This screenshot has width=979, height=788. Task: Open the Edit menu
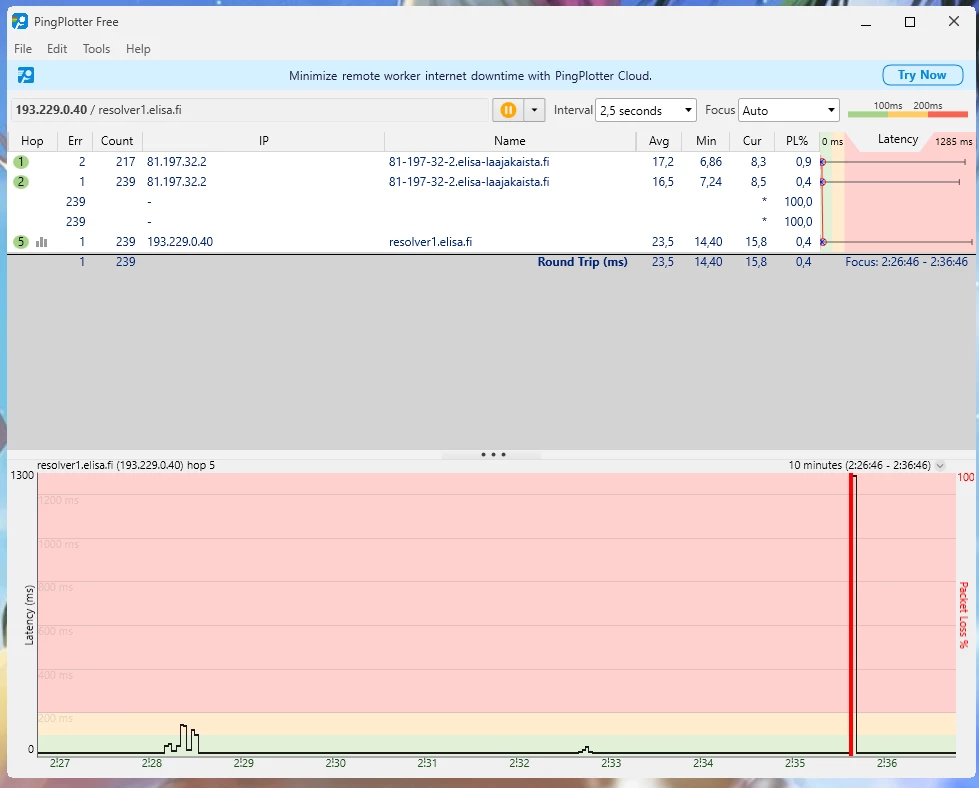pos(57,49)
